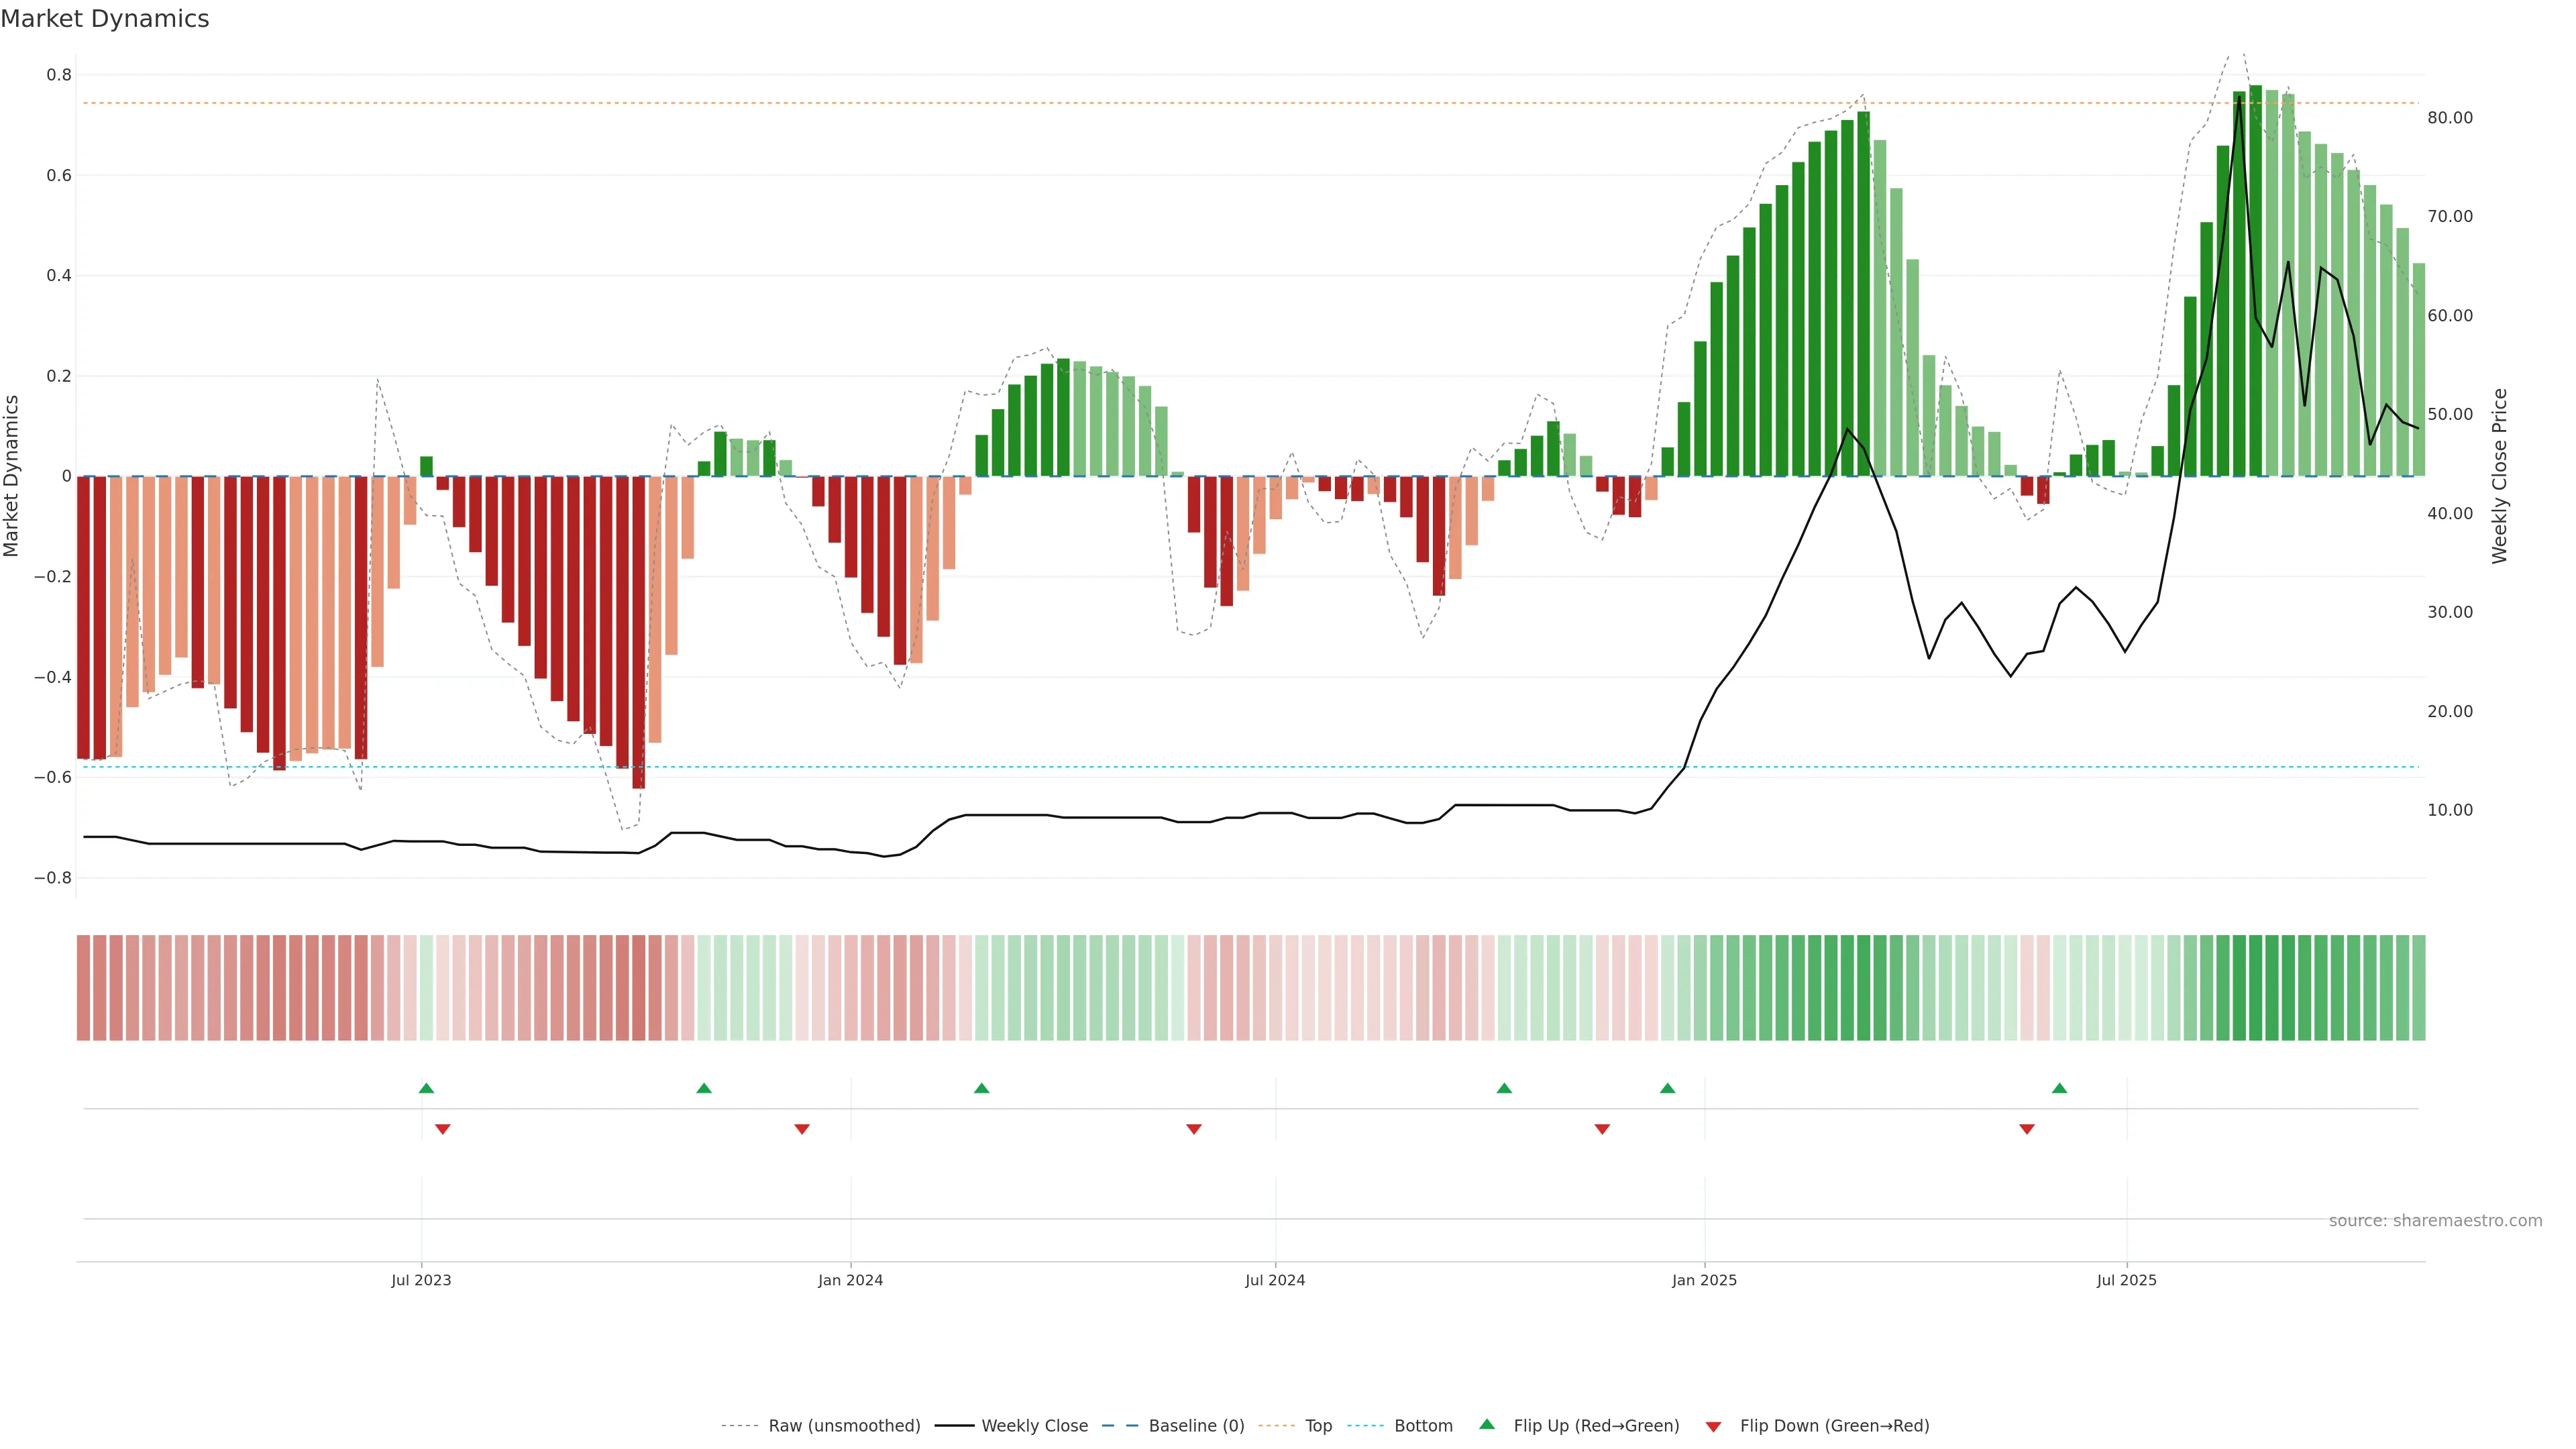This screenshot has height=1449, width=2576.
Task: Click the Jul 2024 x-axis label
Action: pos(1275,1280)
